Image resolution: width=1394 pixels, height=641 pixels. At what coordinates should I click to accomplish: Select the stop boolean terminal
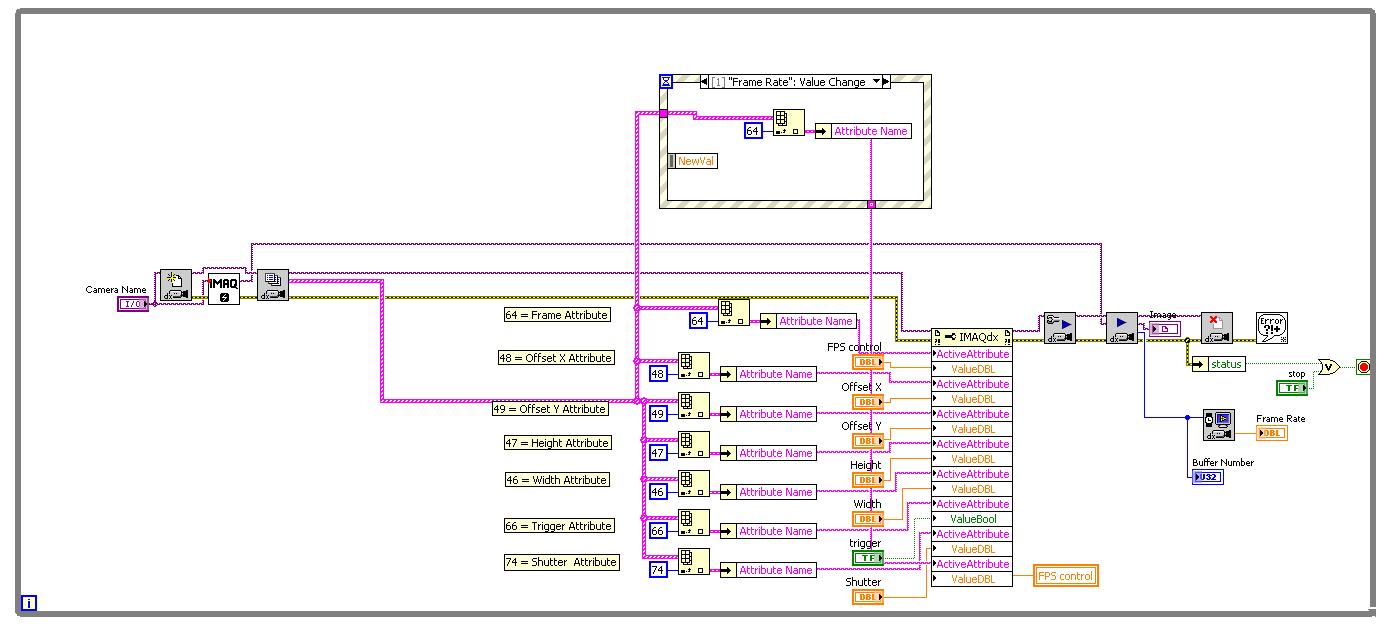1292,387
